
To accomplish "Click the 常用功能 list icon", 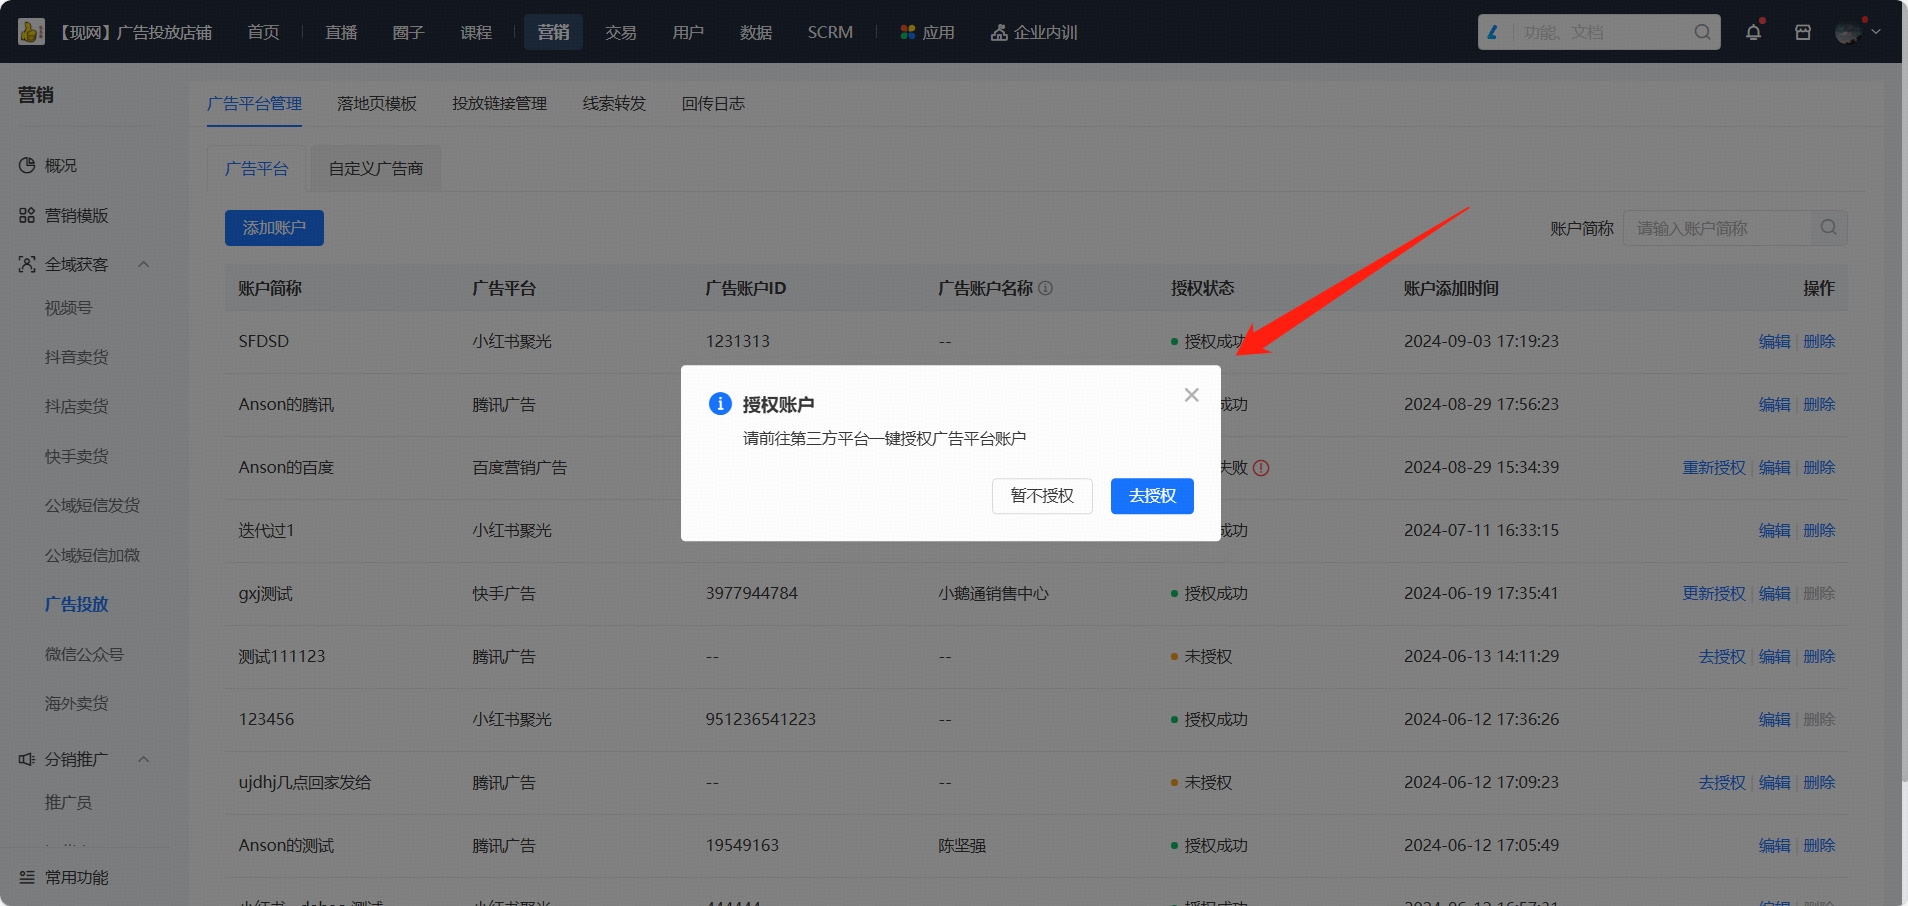I will [27, 877].
